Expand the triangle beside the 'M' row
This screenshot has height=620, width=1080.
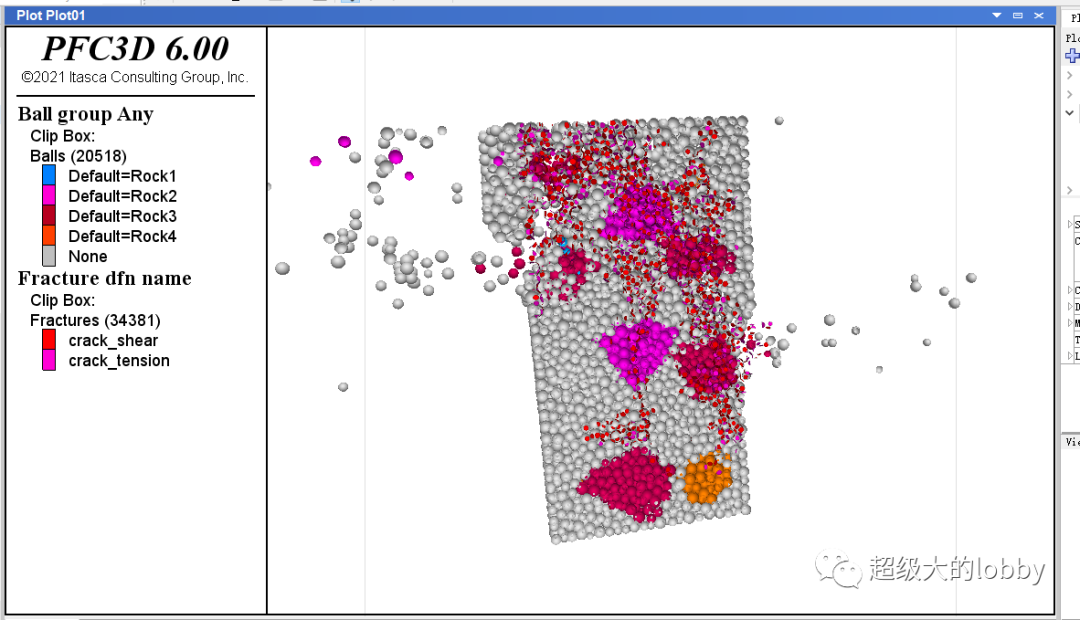coord(1070,323)
